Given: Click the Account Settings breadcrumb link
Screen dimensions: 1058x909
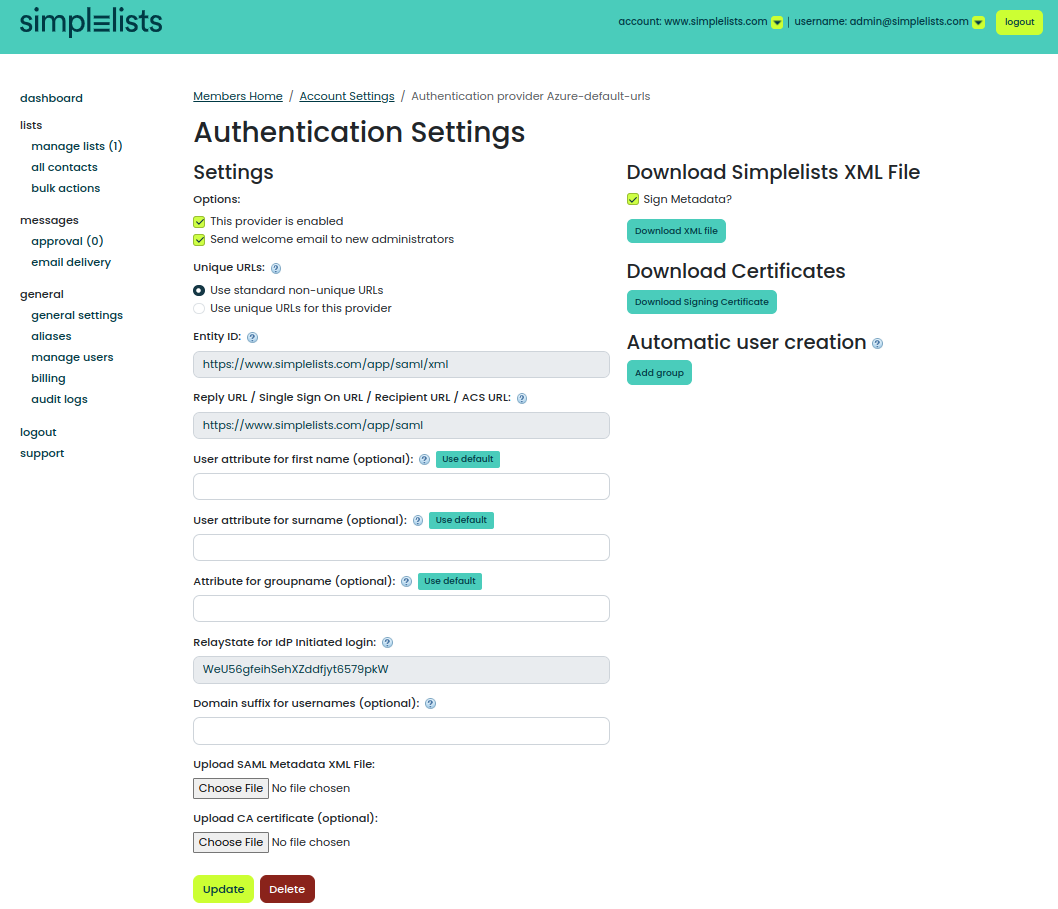Looking at the screenshot, I should click(347, 96).
